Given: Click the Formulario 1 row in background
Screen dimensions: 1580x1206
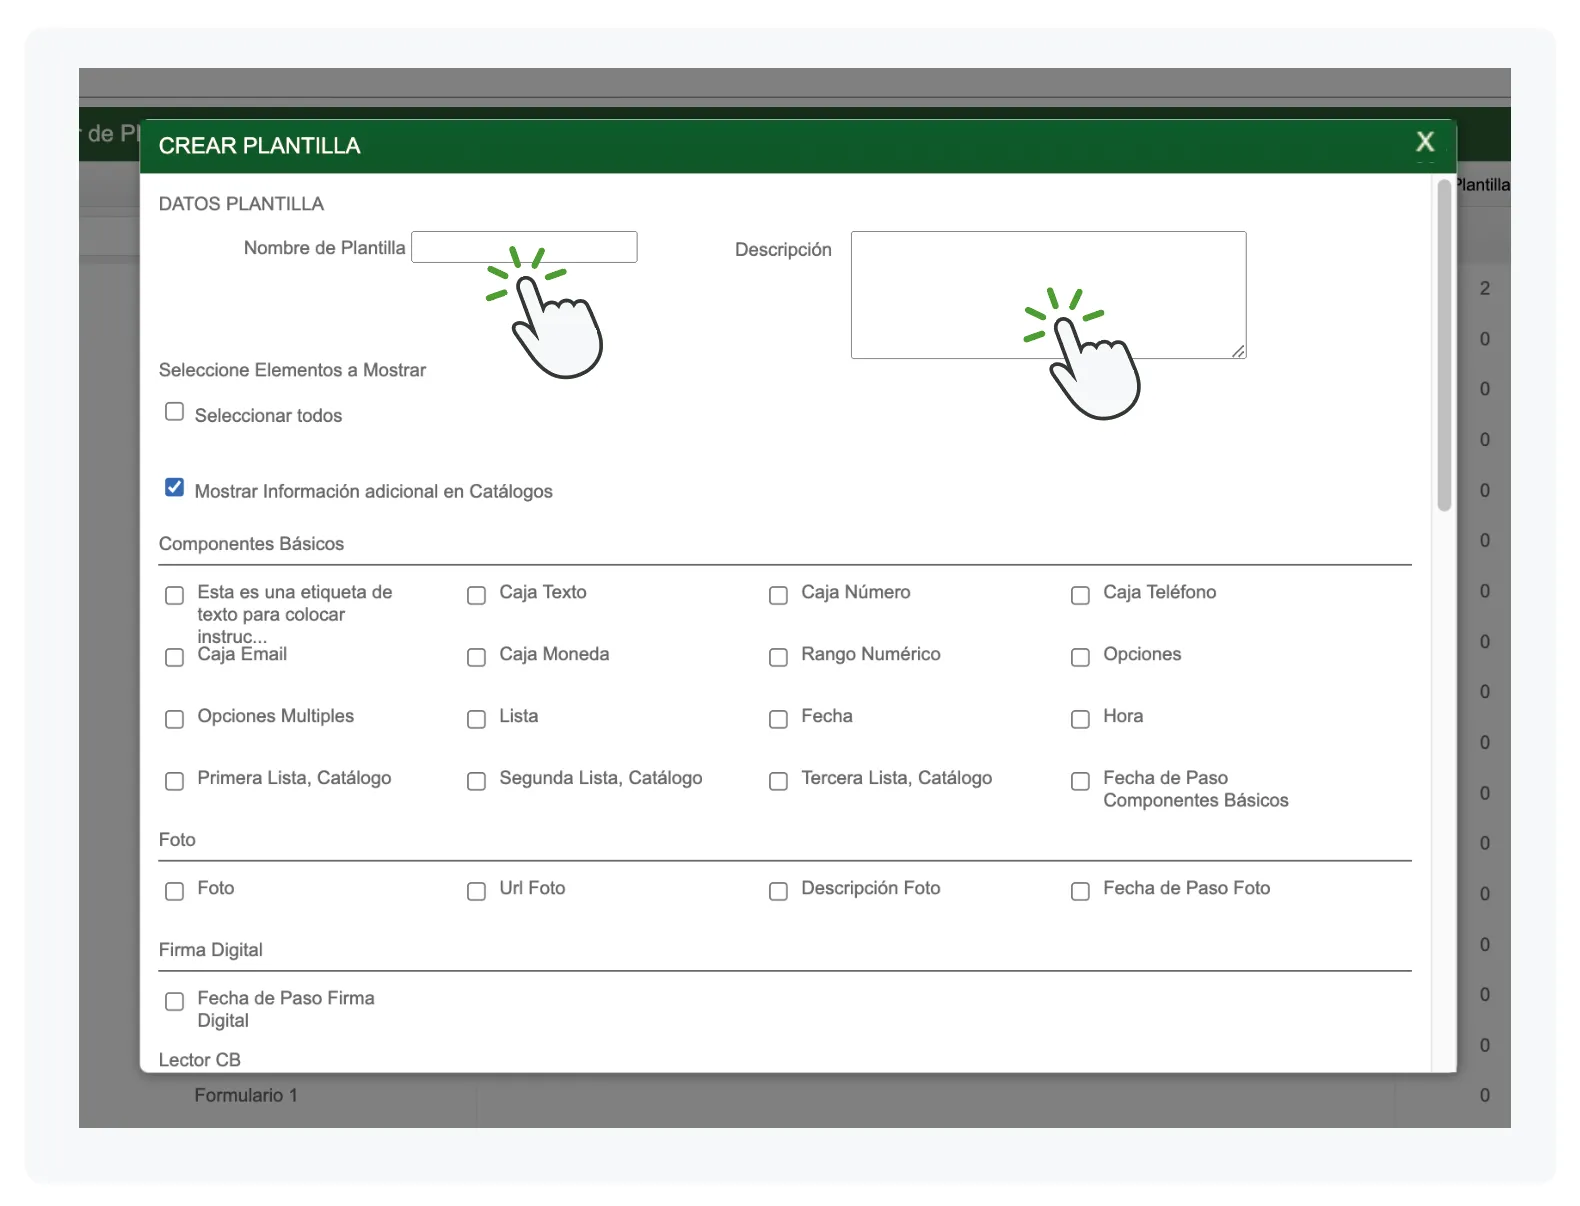Looking at the screenshot, I should click(246, 1095).
